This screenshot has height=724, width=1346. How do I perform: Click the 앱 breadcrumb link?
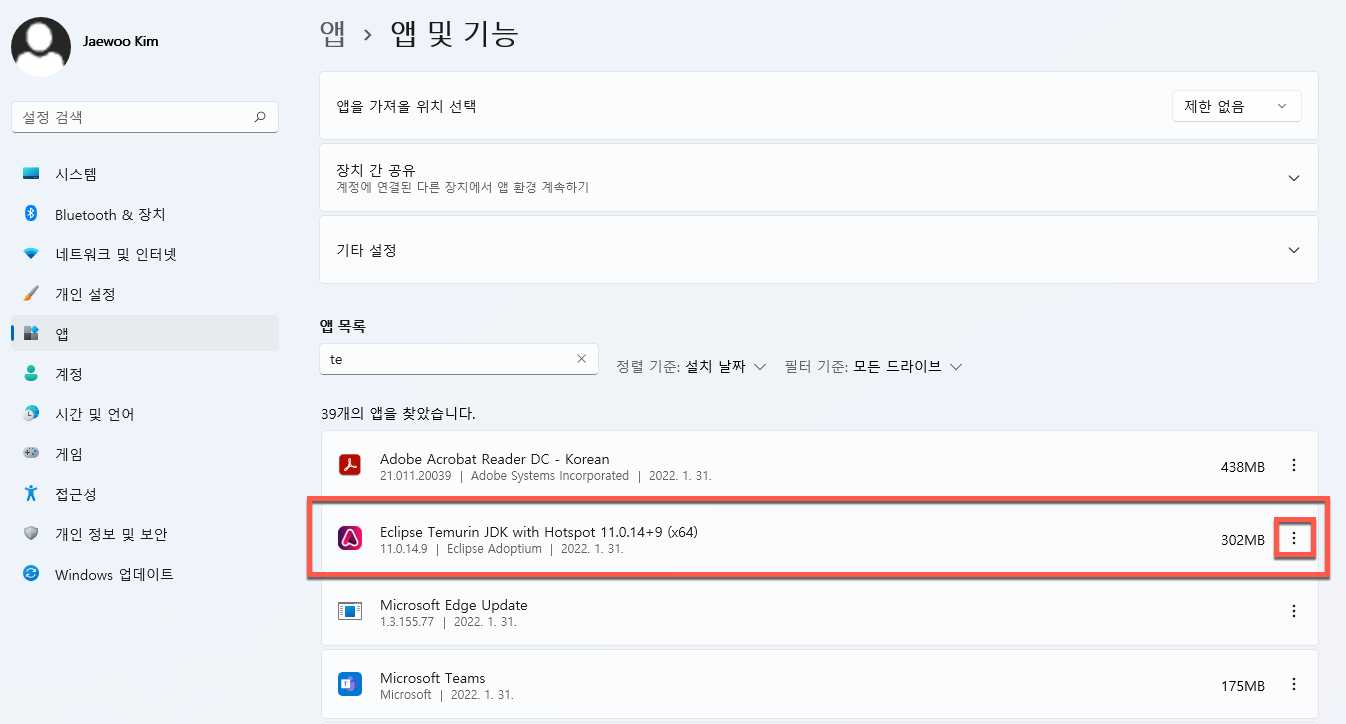click(333, 33)
